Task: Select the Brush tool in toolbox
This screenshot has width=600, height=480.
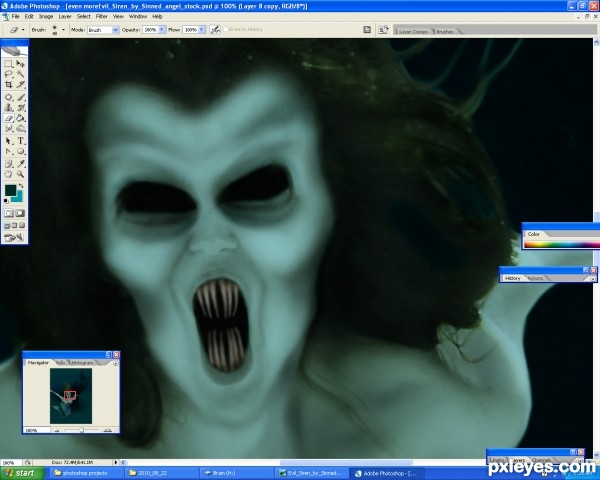Action: click(x=21, y=97)
